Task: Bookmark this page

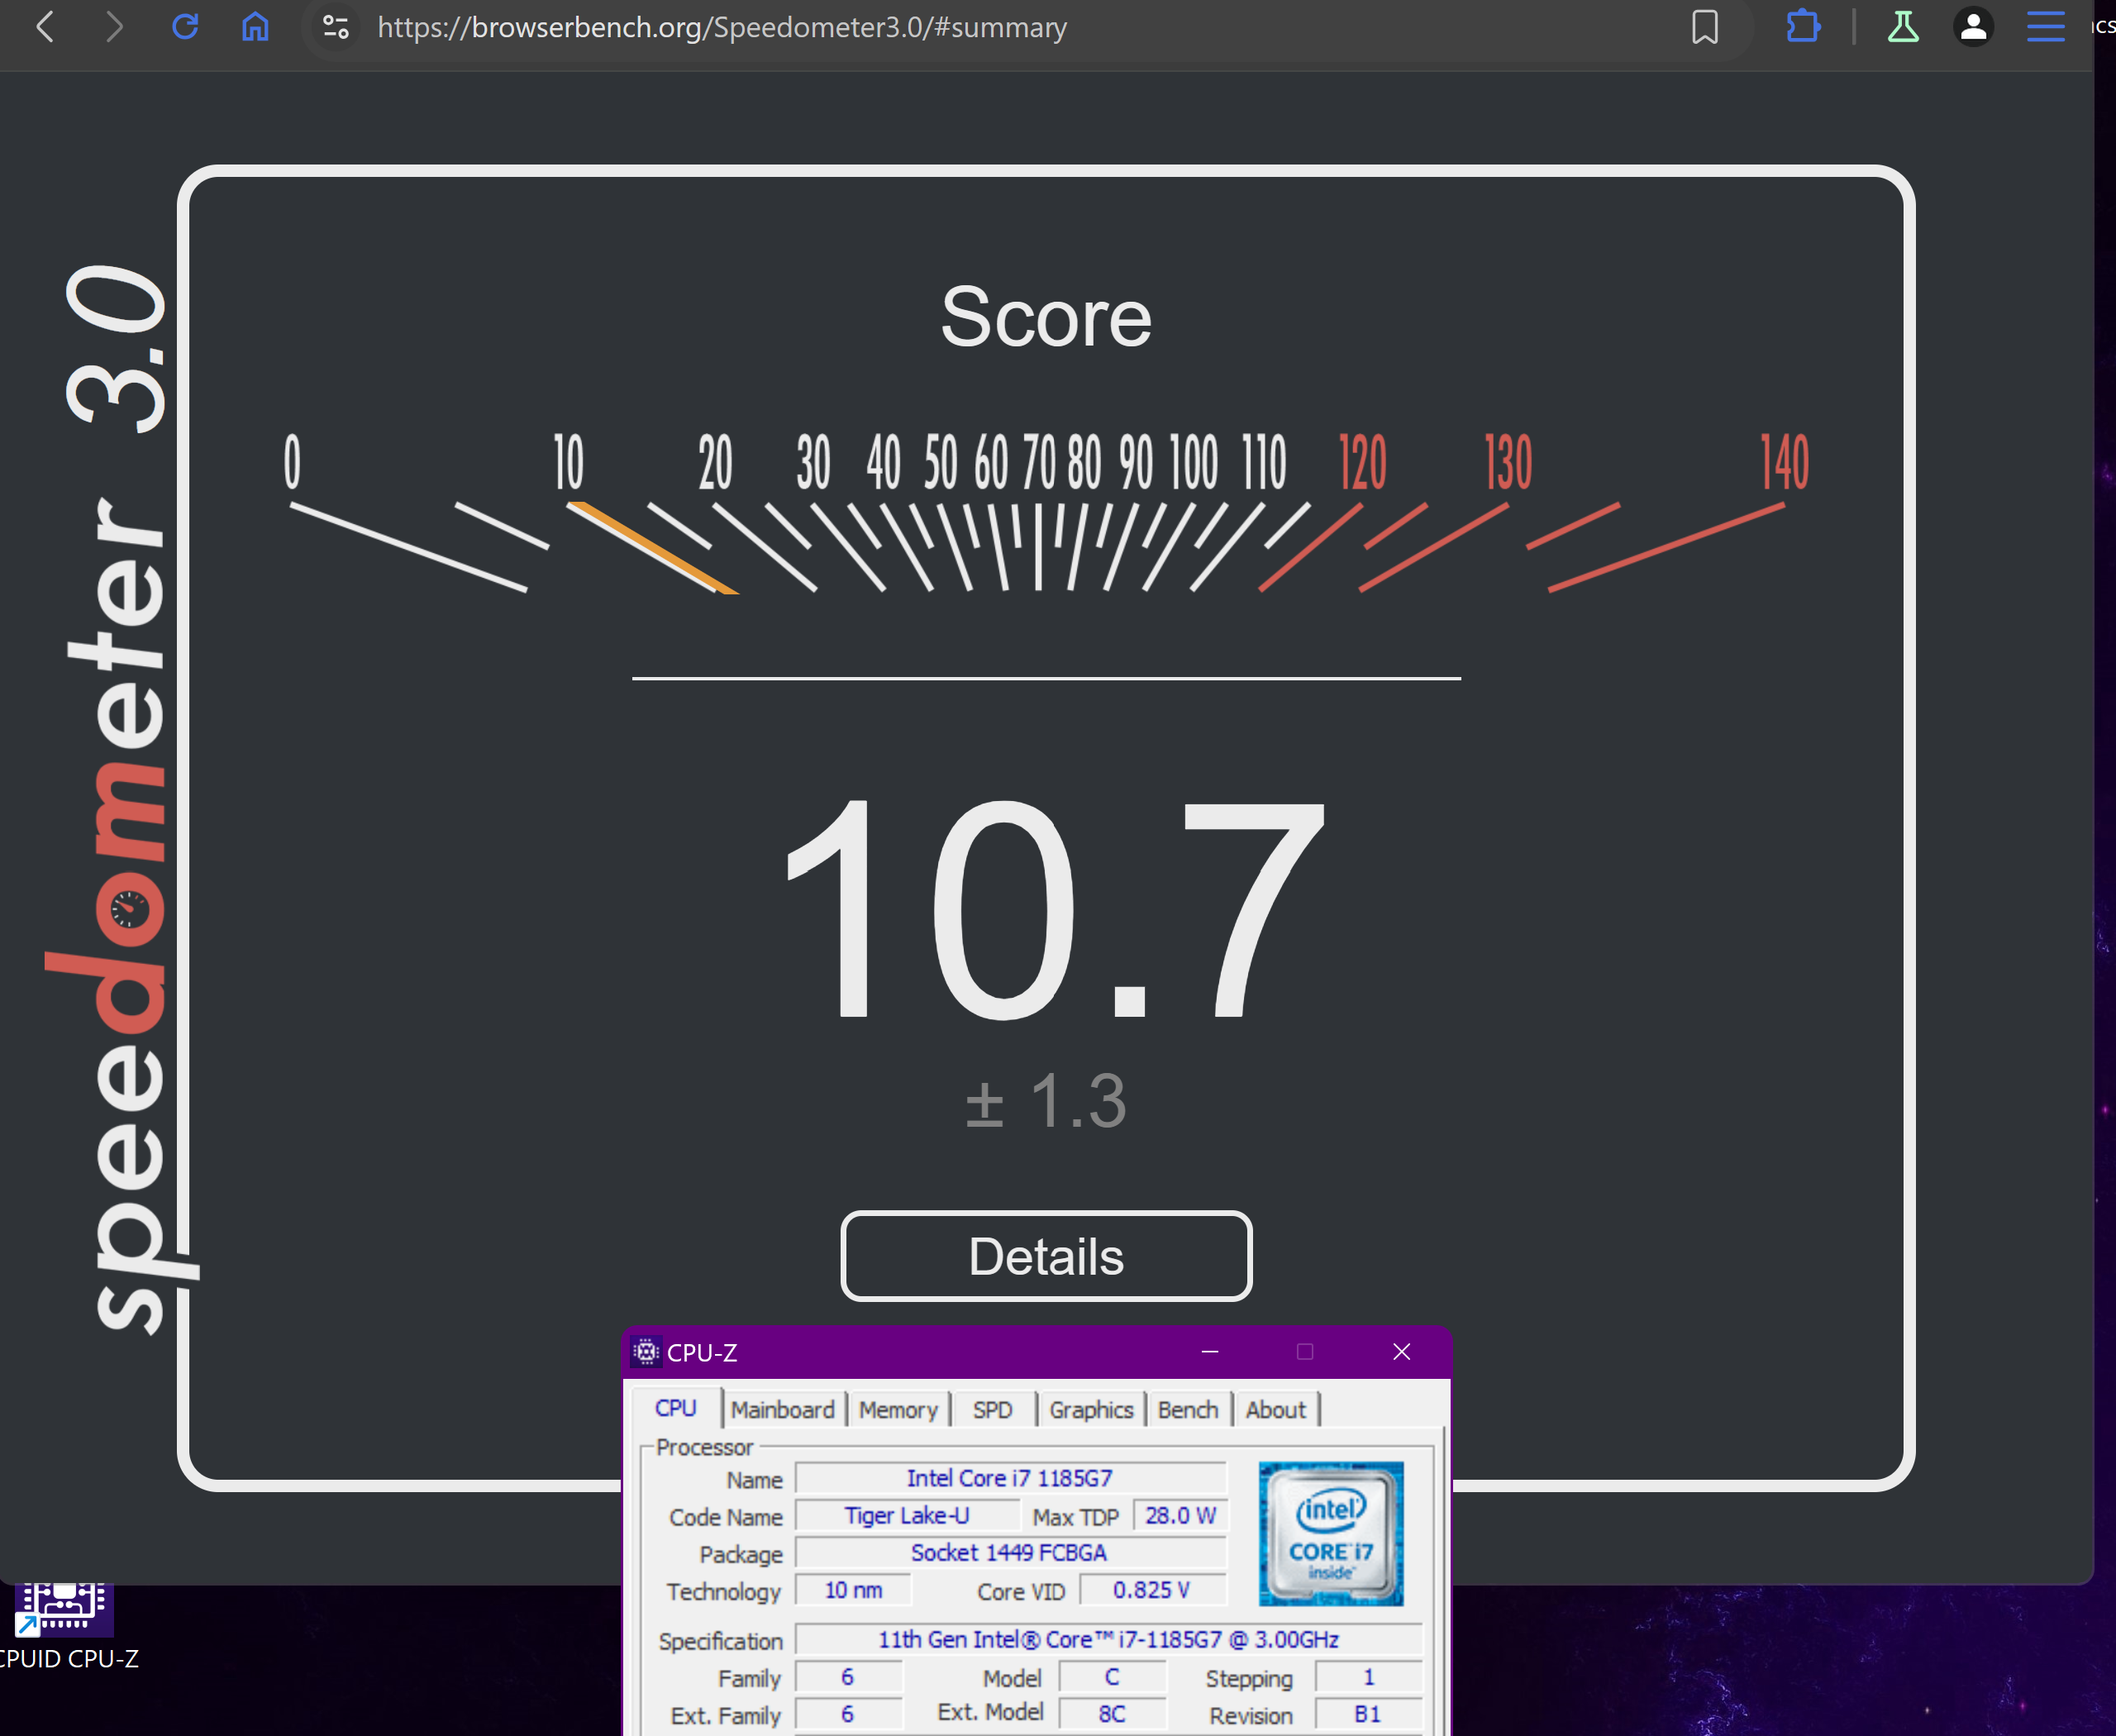Action: (1704, 27)
